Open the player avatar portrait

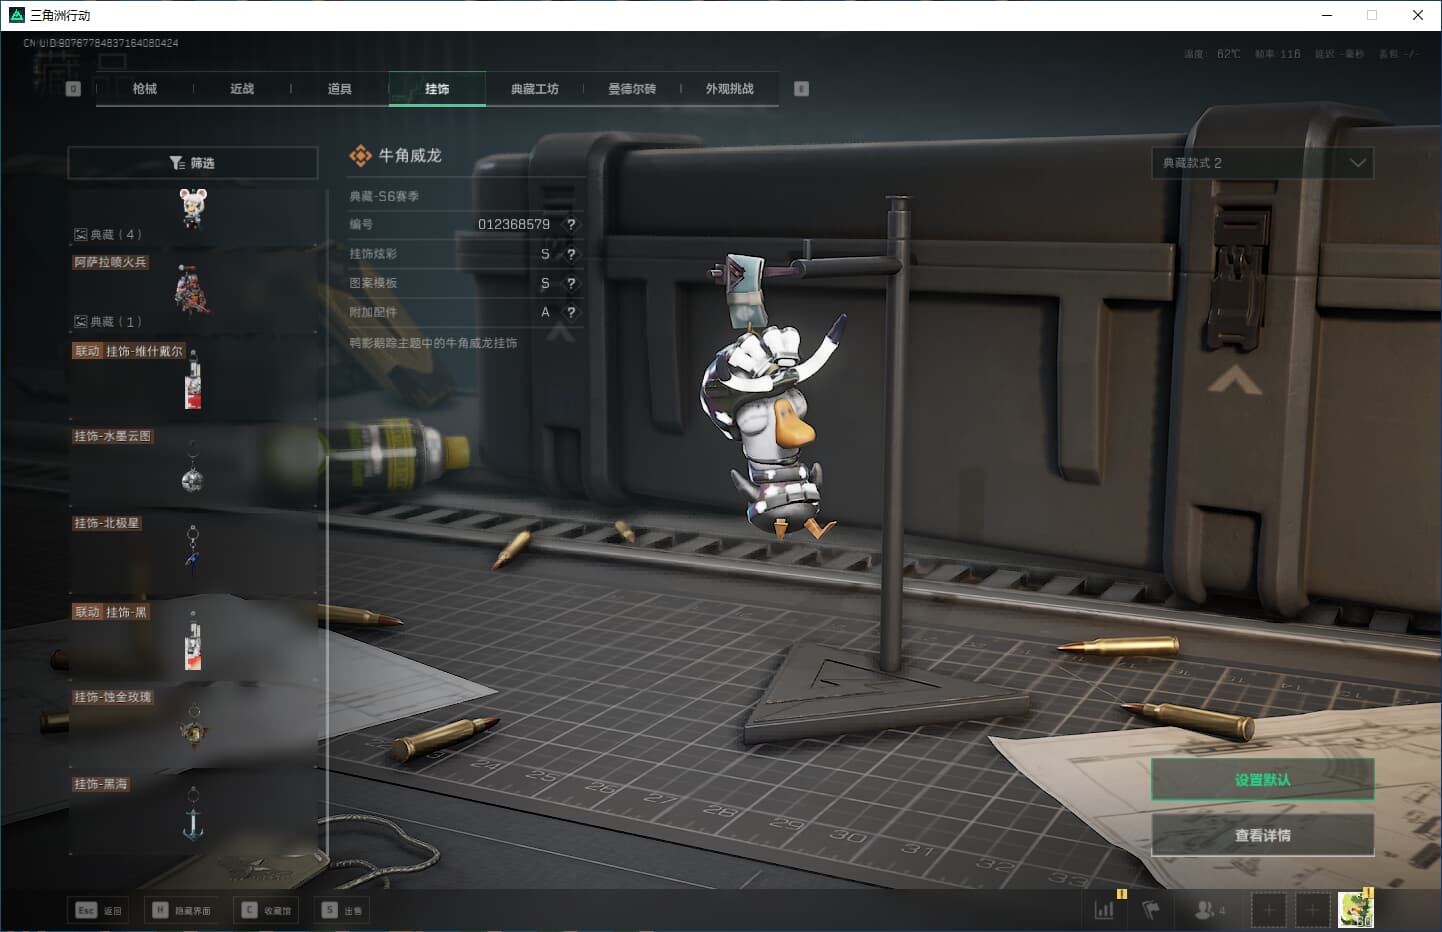click(x=1356, y=910)
